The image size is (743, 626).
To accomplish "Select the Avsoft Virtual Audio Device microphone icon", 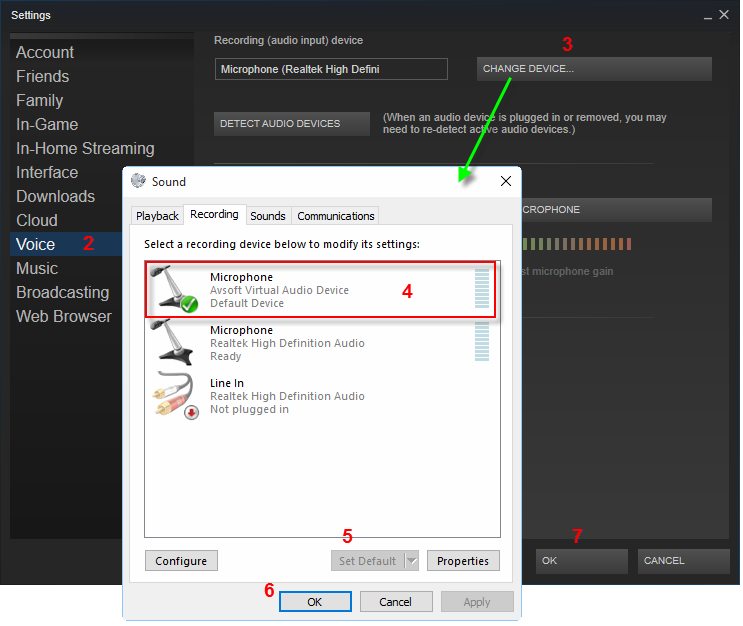I will (174, 289).
